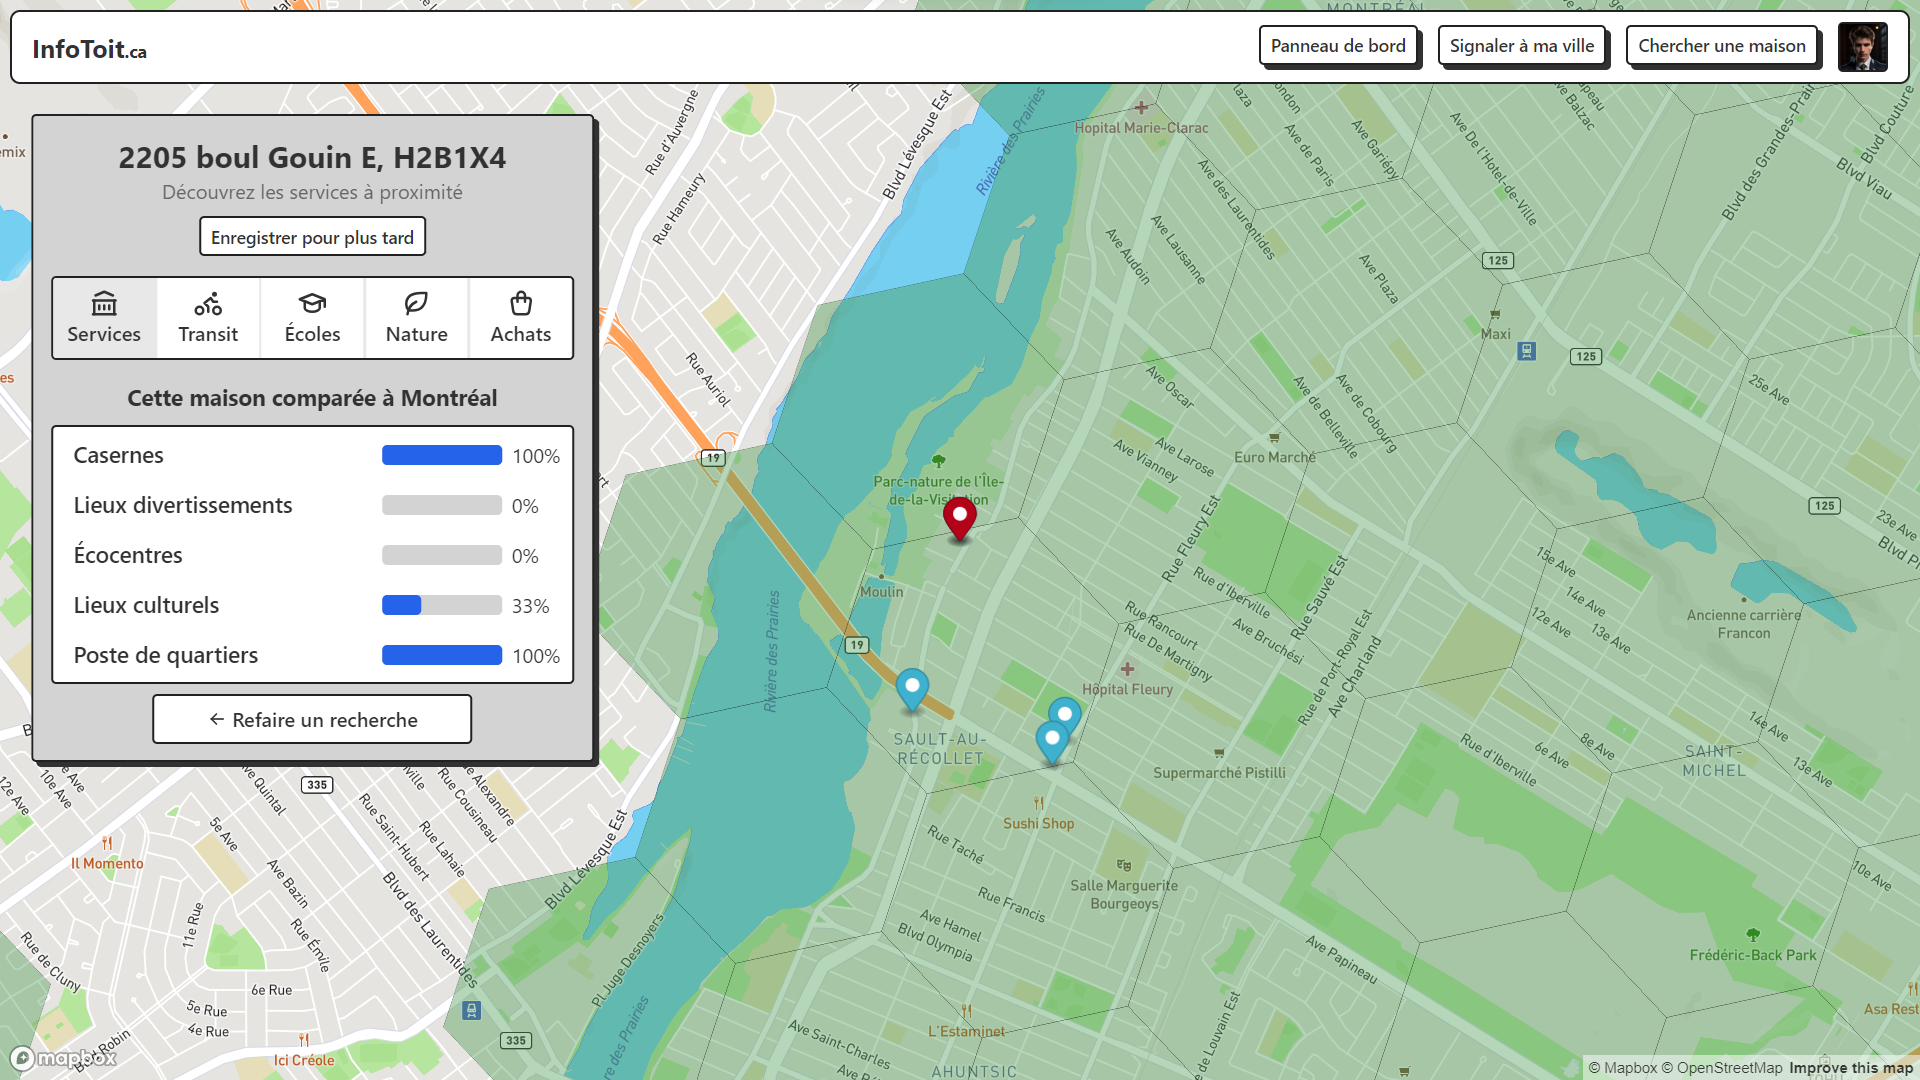Select the Achats tab
Image resolution: width=1920 pixels, height=1080 pixels.
tap(520, 318)
